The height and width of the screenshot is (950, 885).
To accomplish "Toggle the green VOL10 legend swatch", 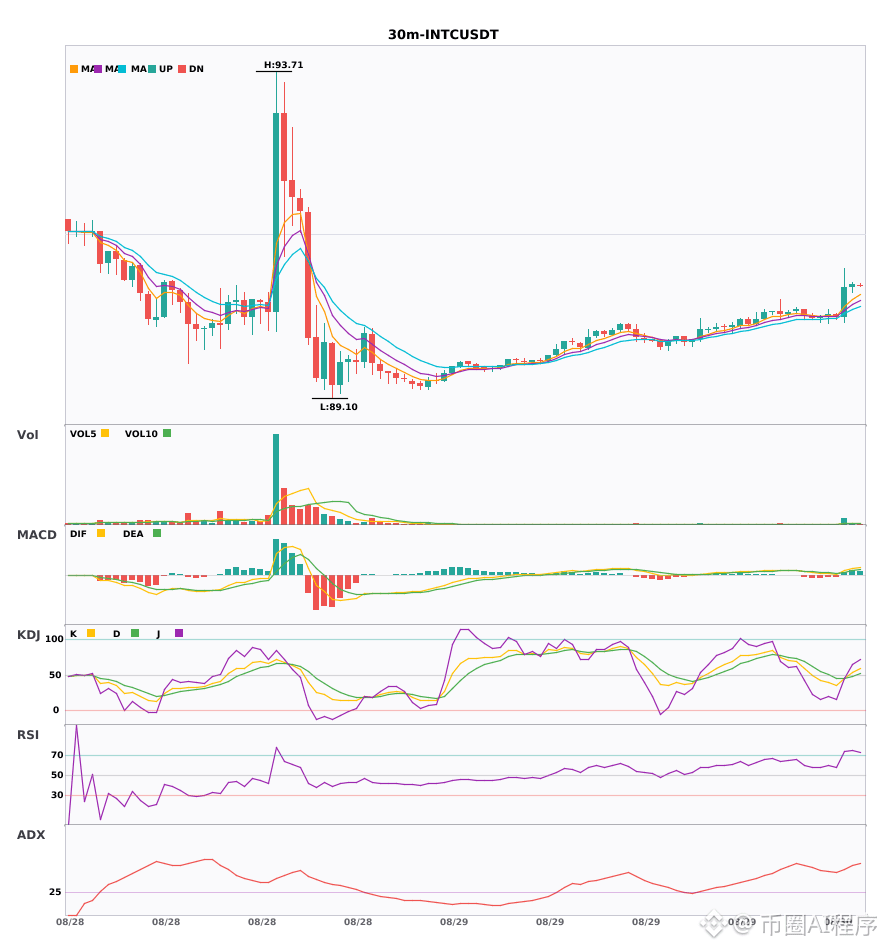I will coord(167,433).
